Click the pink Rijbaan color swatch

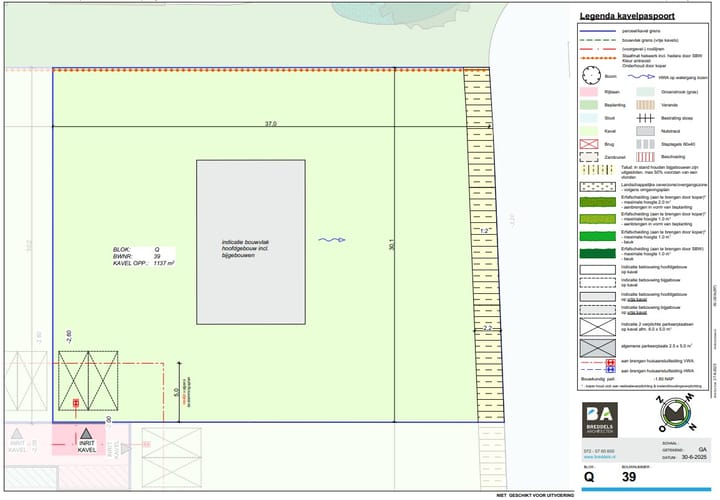589,92
